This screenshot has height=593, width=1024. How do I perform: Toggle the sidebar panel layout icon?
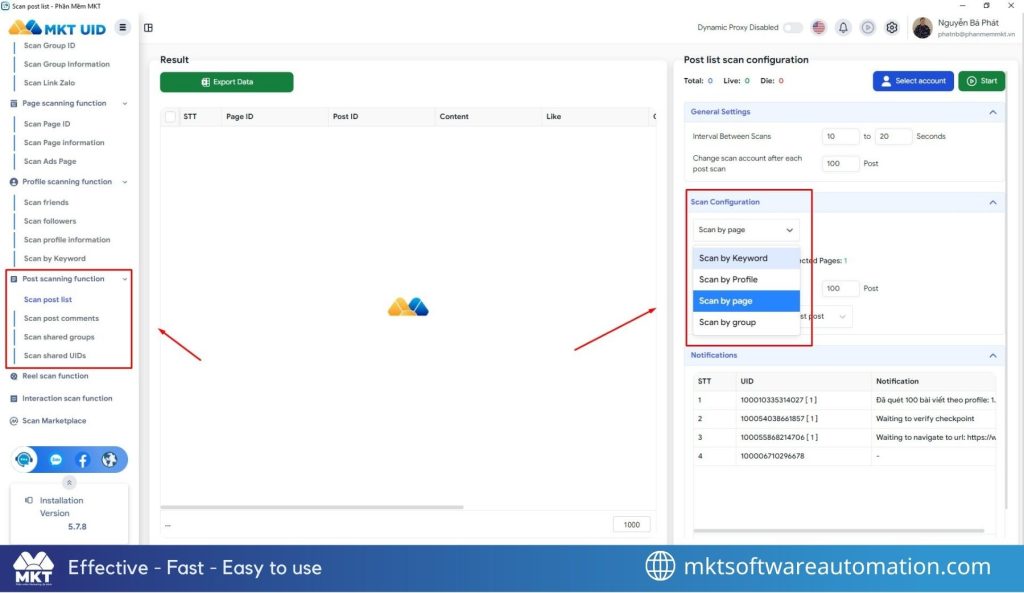point(149,28)
